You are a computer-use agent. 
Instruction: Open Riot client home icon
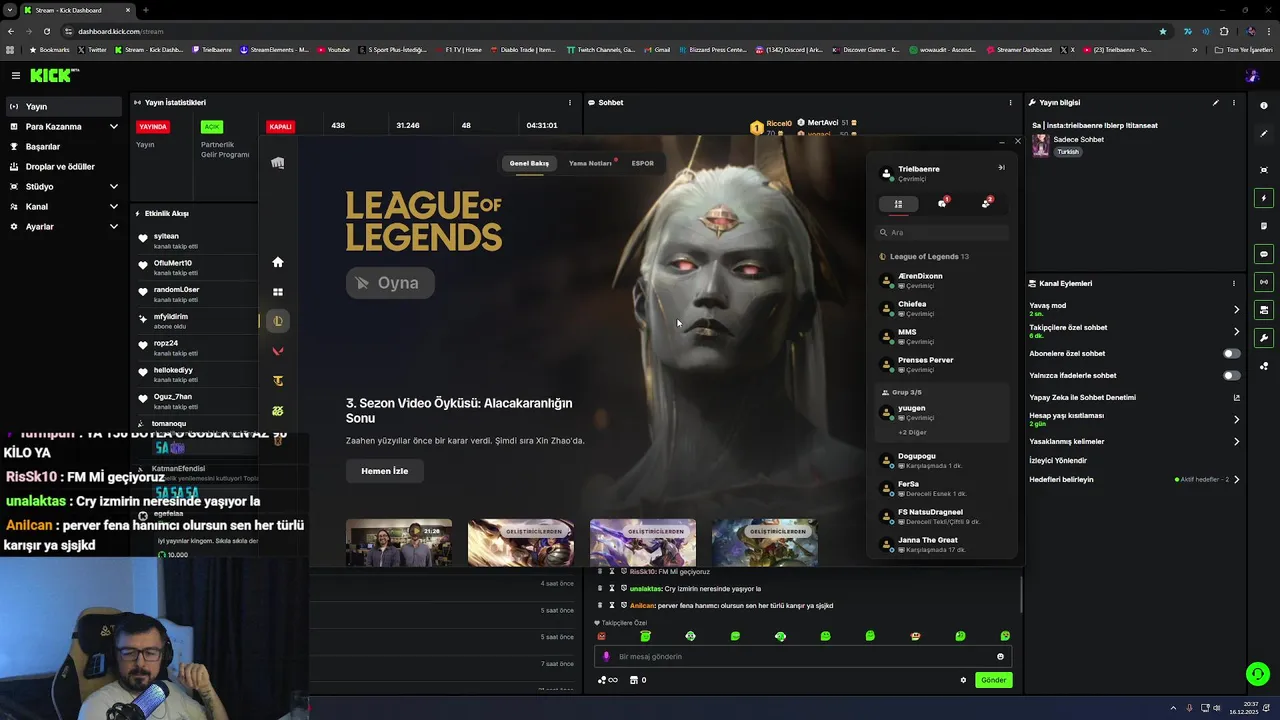tap(278, 262)
